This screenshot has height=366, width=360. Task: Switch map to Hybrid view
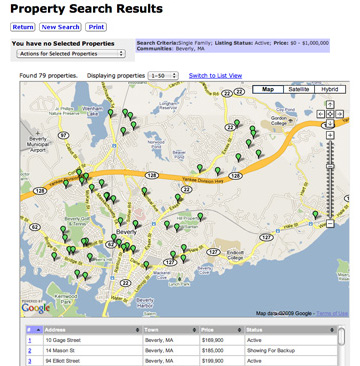click(330, 89)
